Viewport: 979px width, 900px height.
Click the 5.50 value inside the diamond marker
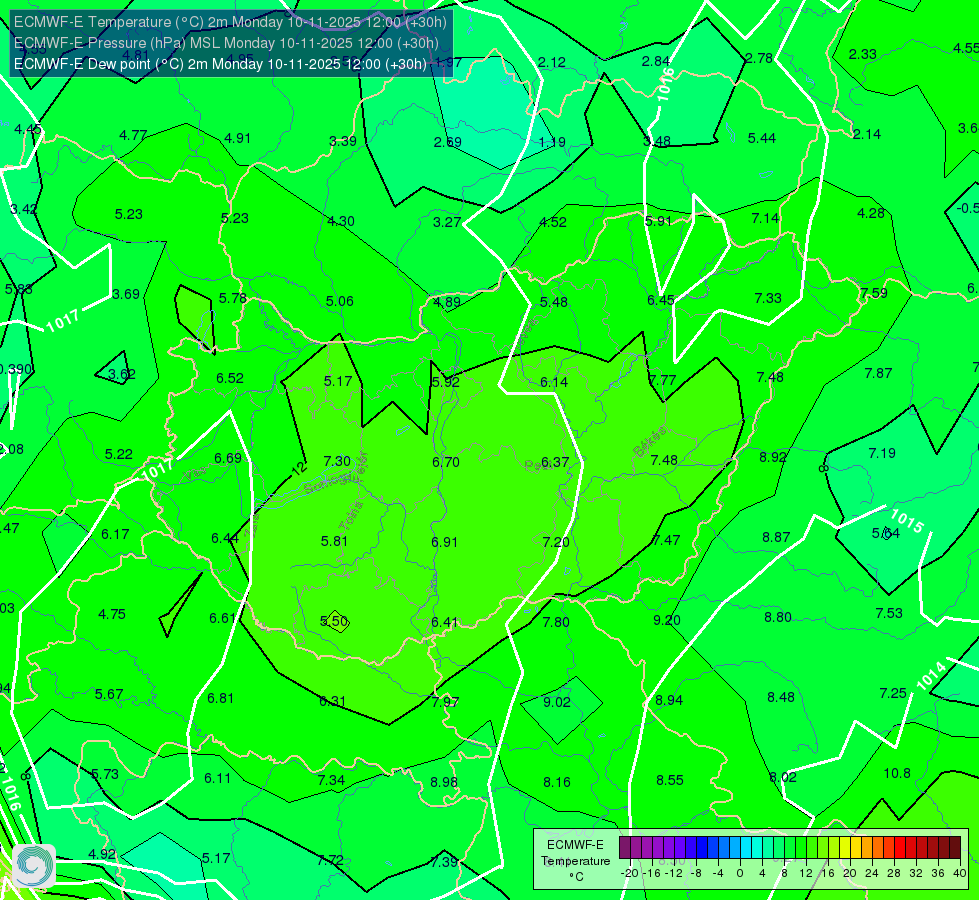334,621
